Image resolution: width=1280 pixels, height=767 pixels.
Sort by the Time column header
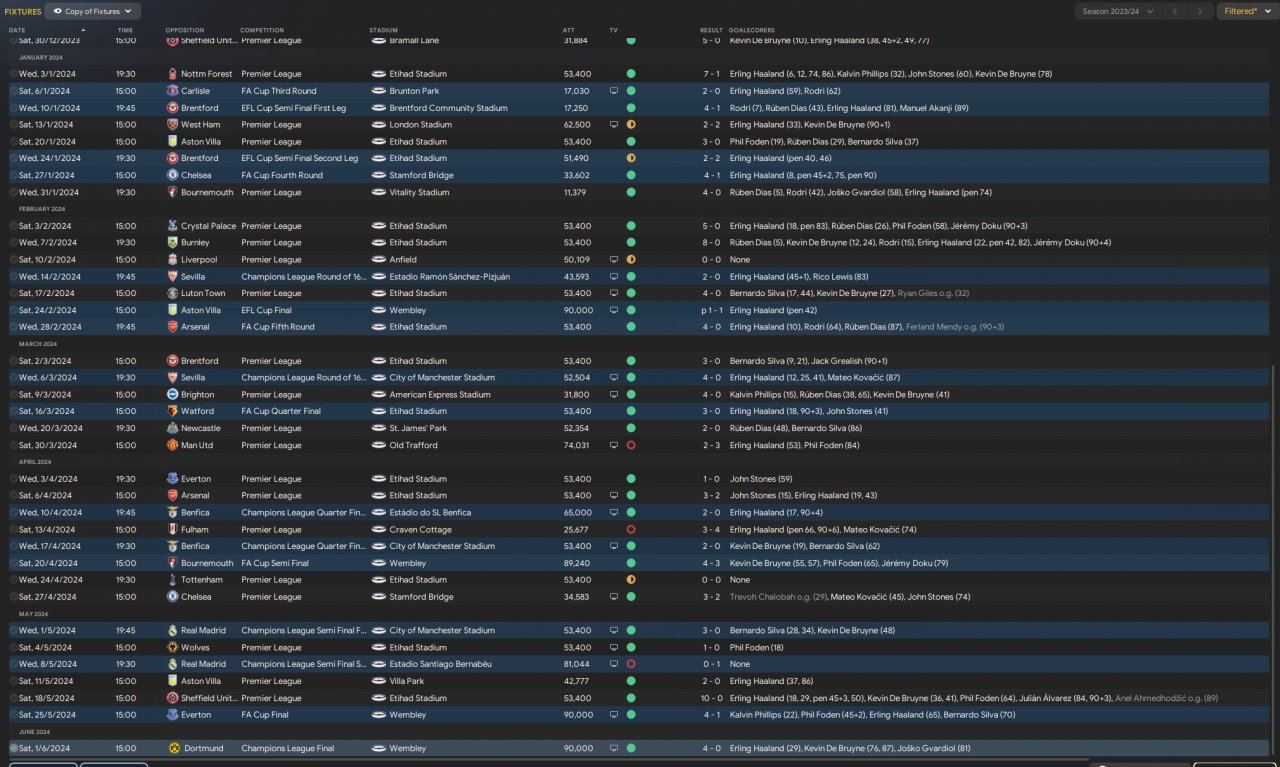point(124,30)
